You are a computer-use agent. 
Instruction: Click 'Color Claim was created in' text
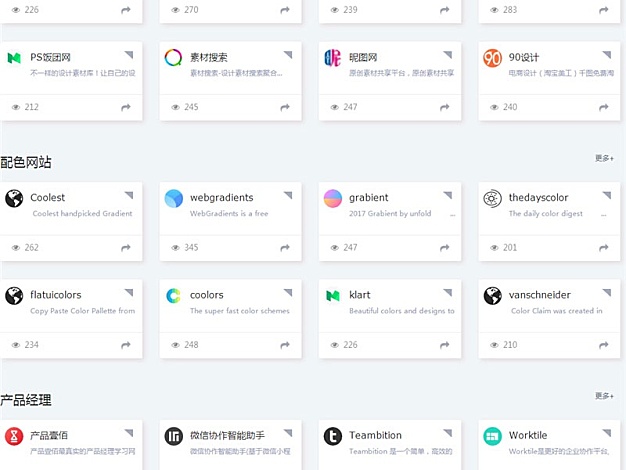[557, 311]
